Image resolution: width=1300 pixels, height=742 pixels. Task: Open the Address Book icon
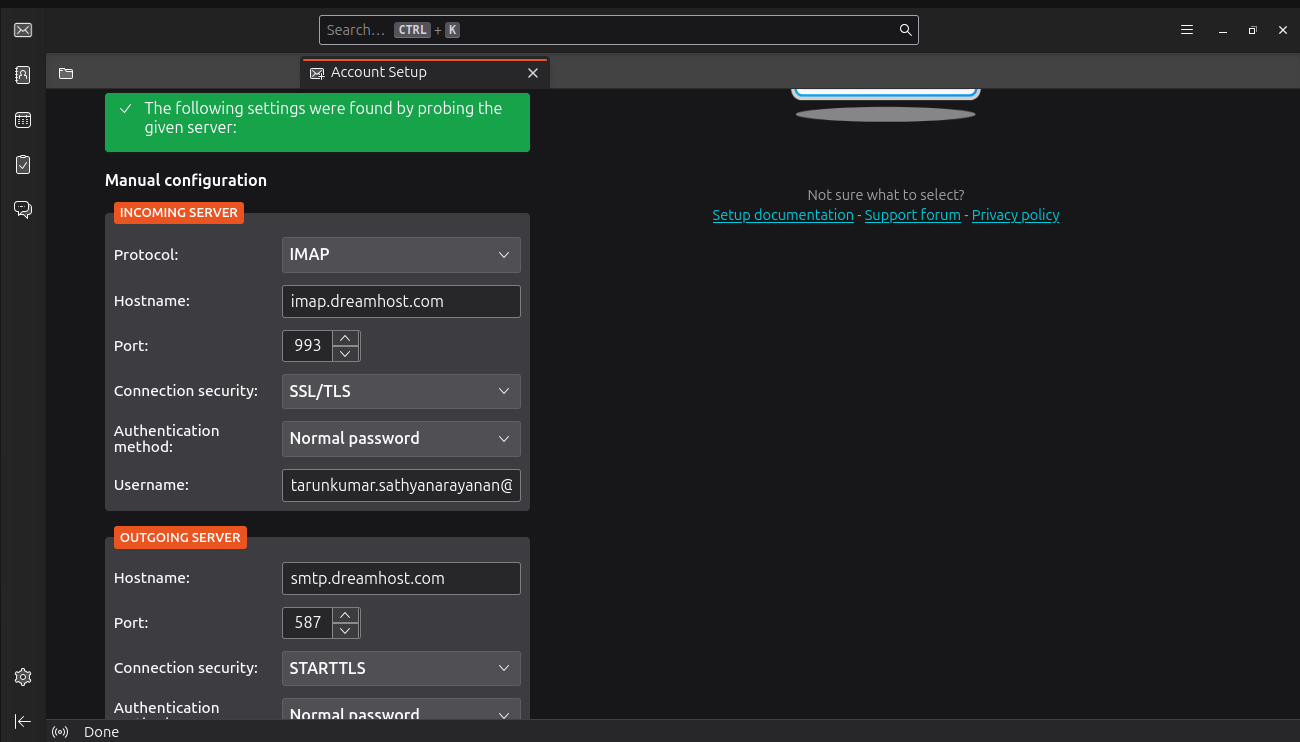pos(23,75)
